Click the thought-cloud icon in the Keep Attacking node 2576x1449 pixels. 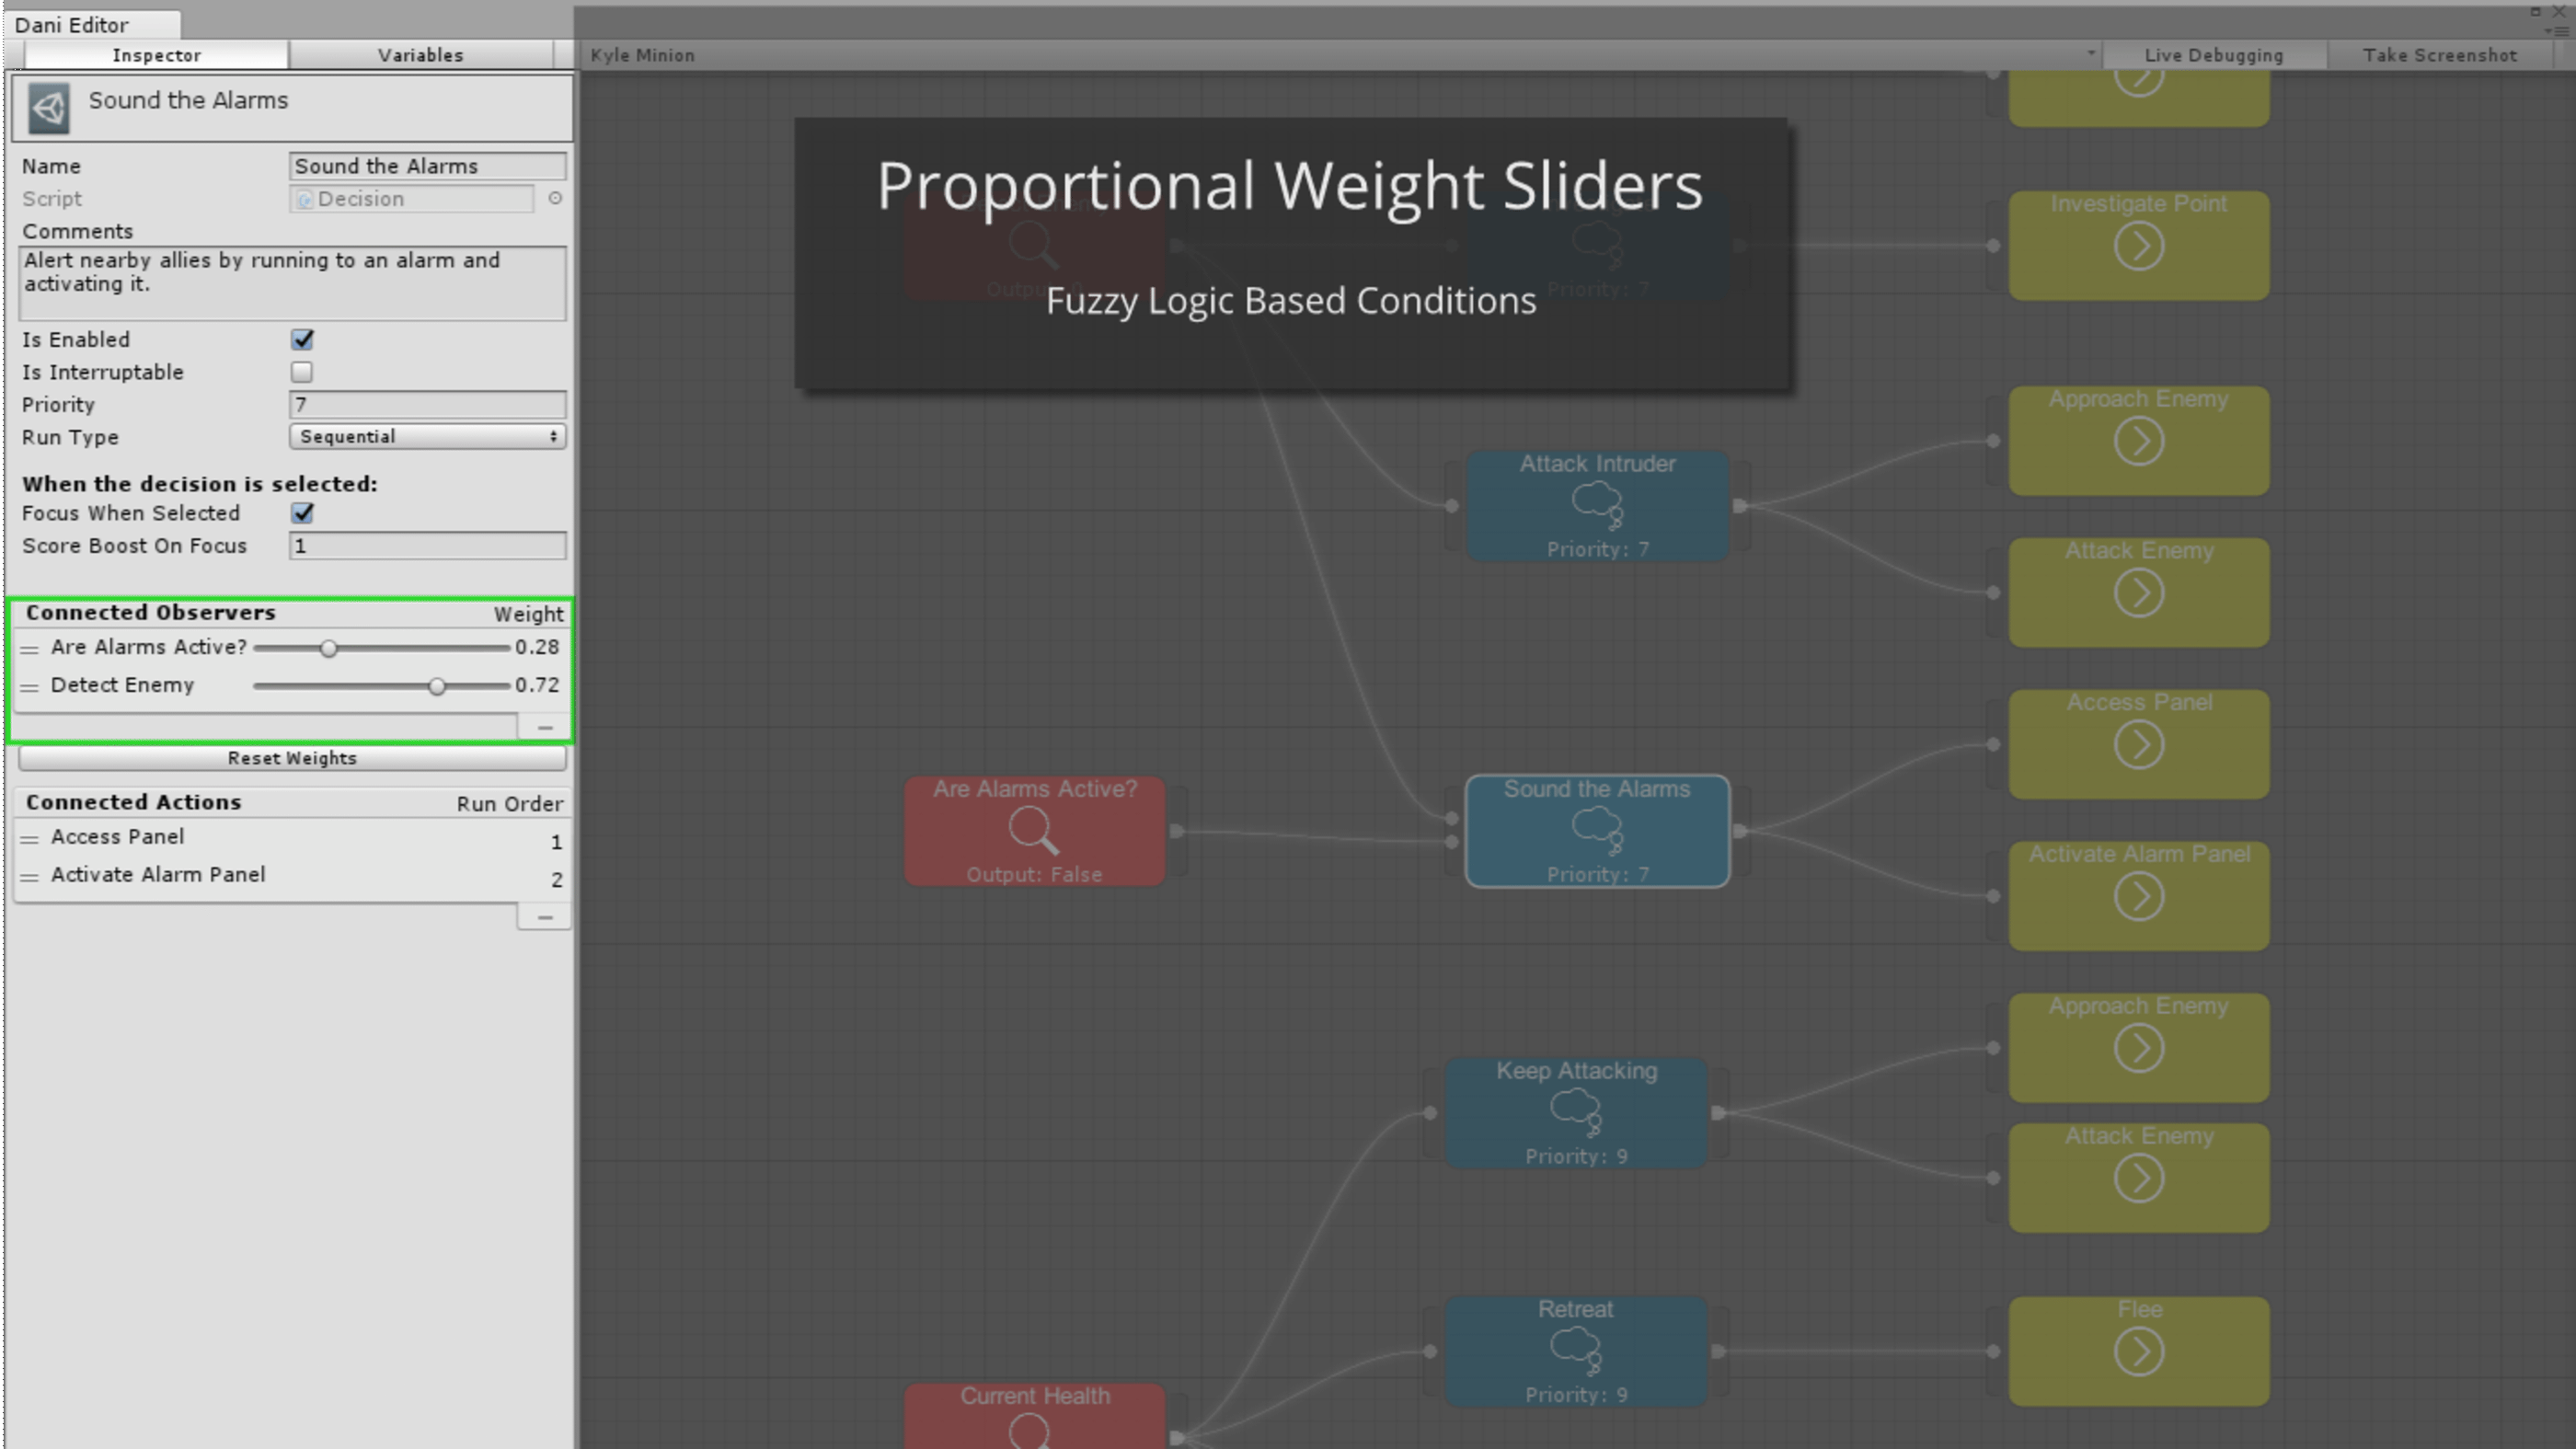pyautogui.click(x=1576, y=1112)
